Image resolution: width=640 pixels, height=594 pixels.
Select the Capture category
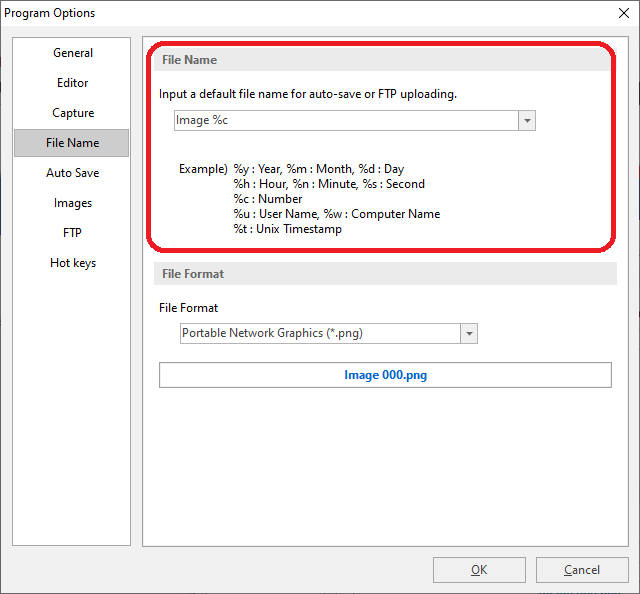(73, 113)
